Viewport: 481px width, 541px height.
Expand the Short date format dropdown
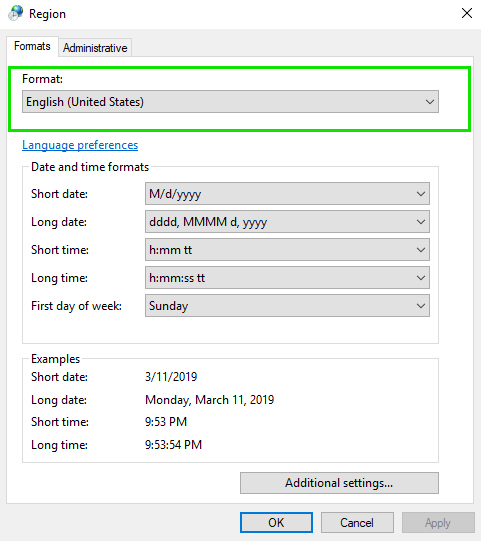tap(287, 194)
